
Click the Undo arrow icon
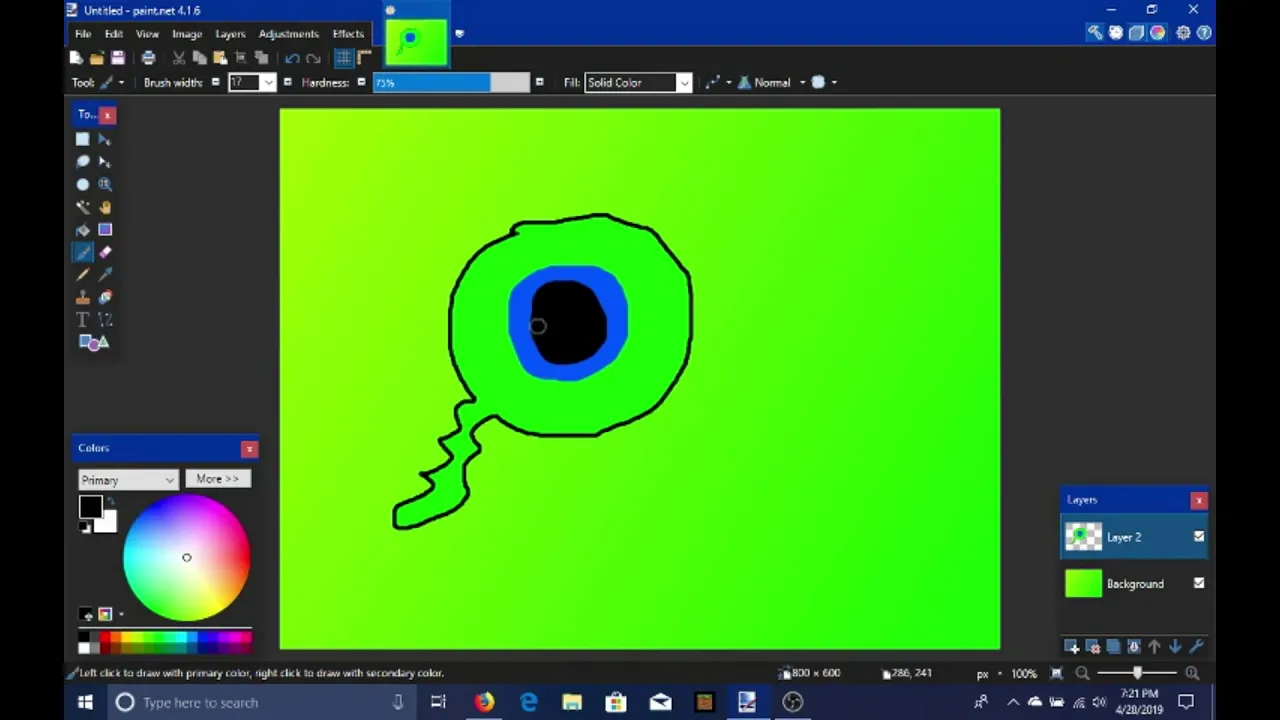coord(292,58)
